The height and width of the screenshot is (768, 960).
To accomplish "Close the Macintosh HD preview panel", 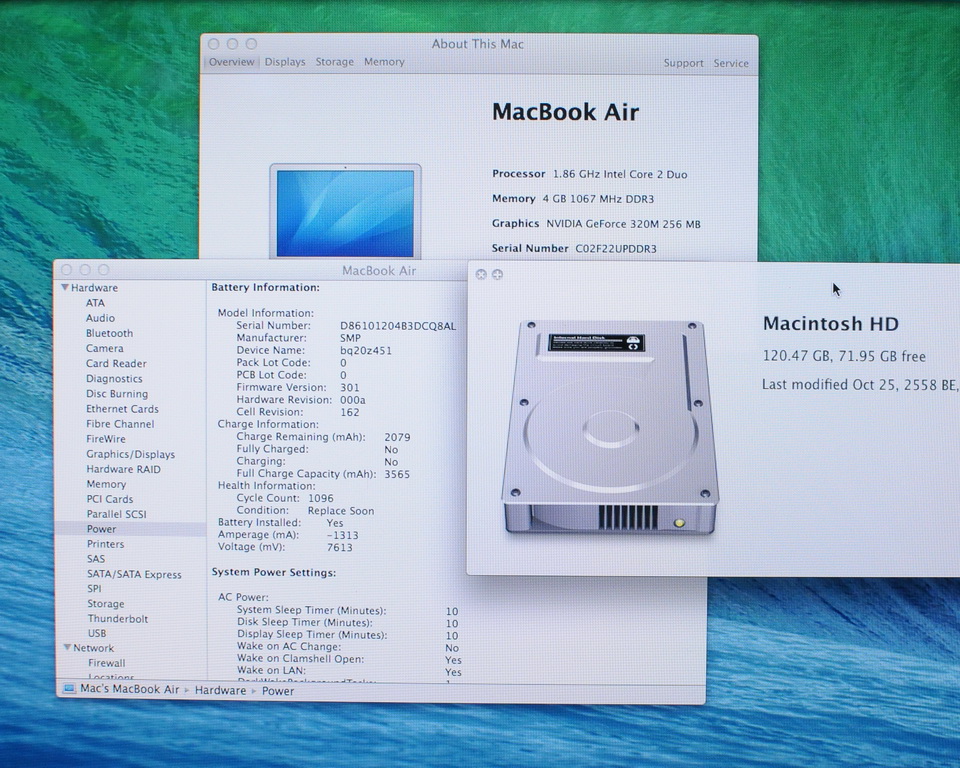I will coord(481,274).
